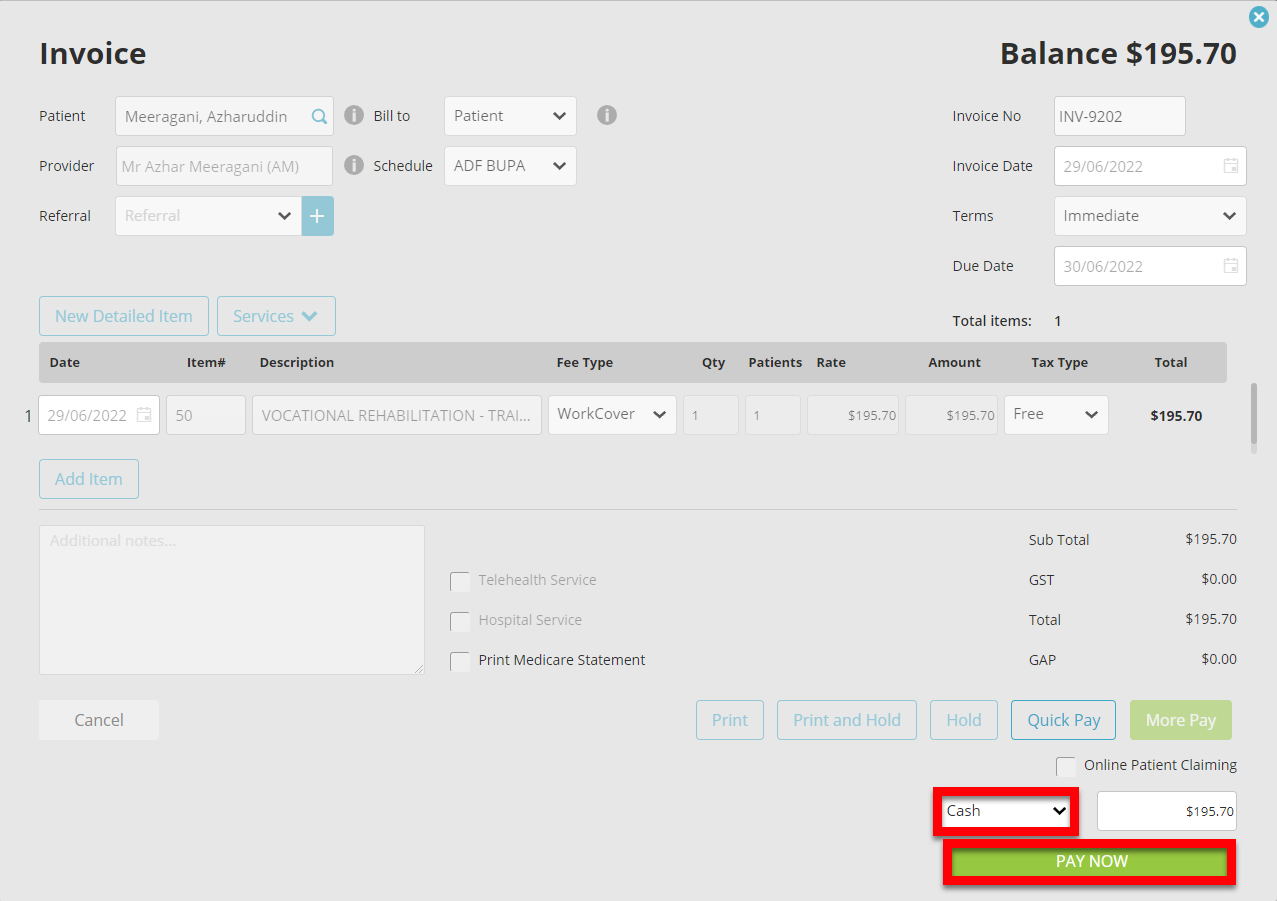The width and height of the screenshot is (1277, 901).
Task: Click the payment amount field $195.70
Action: [1167, 811]
